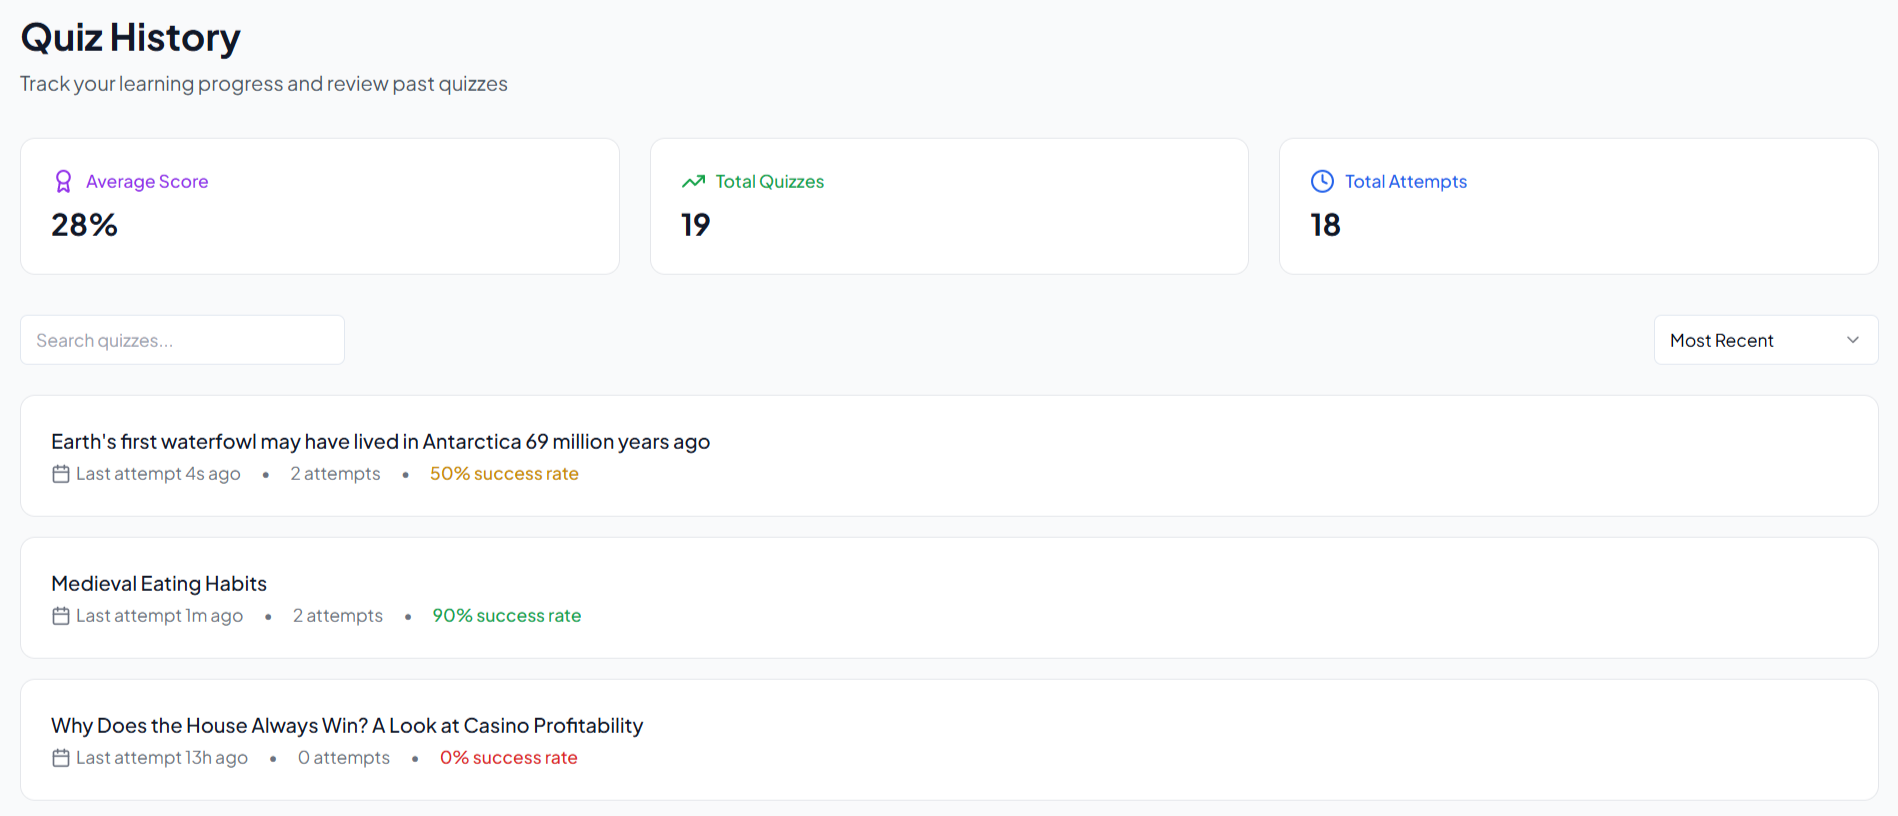The width and height of the screenshot is (1898, 816).
Task: Click the Total Attempts clock icon
Action: pos(1322,181)
